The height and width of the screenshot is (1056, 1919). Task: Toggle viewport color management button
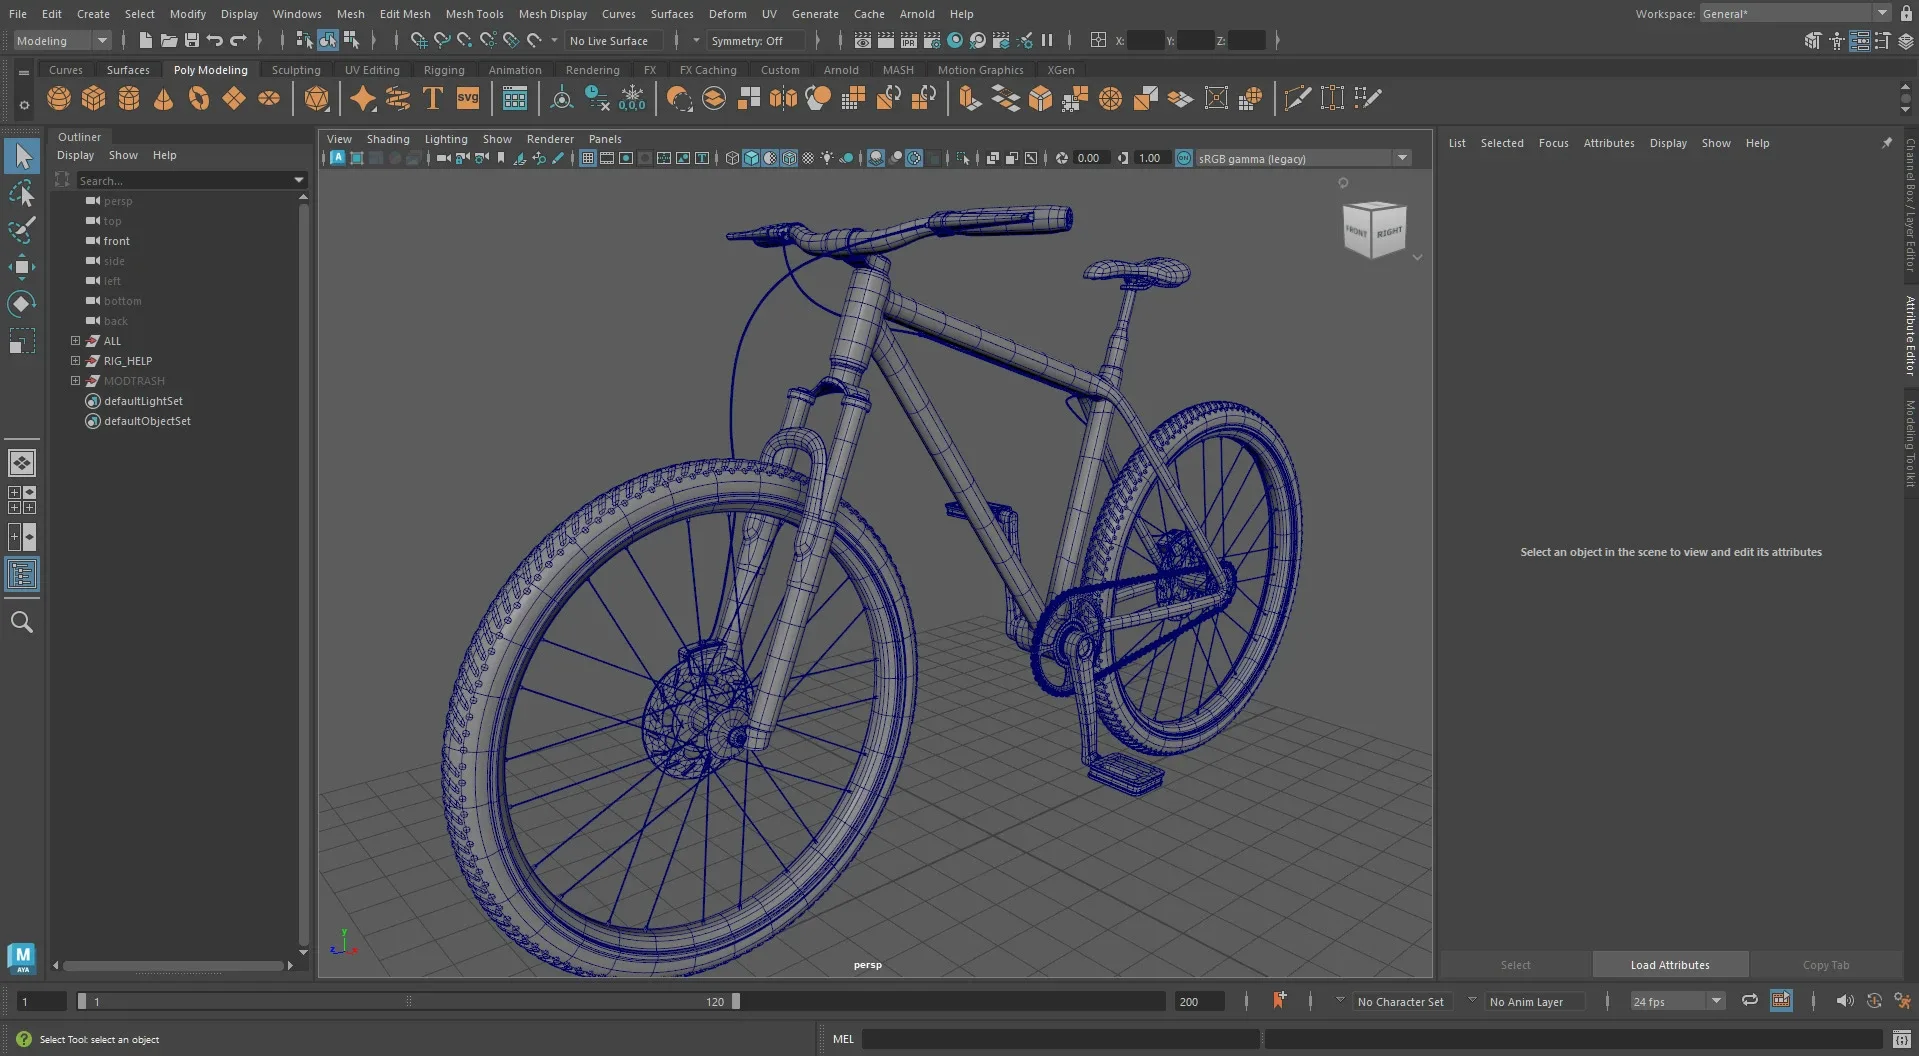pyautogui.click(x=1184, y=158)
